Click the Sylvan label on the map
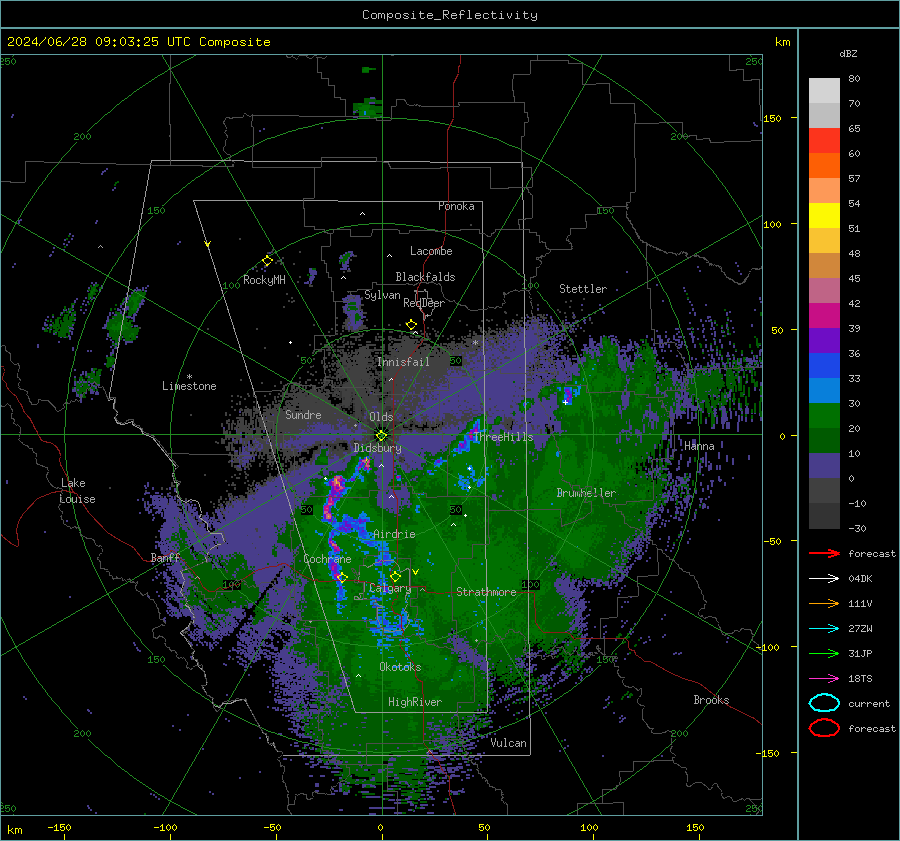 382,295
